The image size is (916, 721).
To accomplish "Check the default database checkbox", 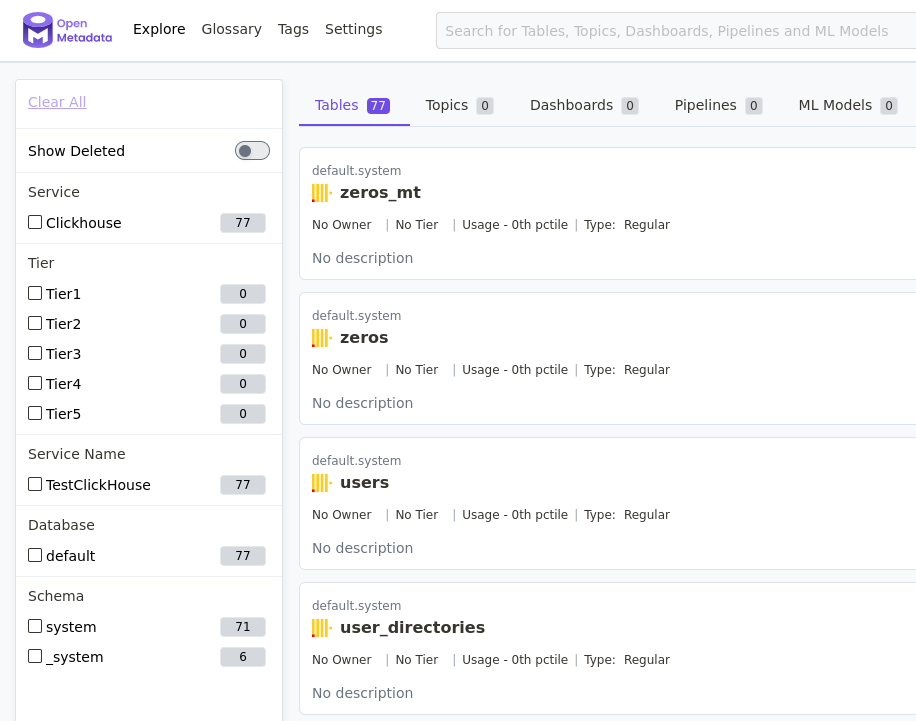I will point(35,555).
